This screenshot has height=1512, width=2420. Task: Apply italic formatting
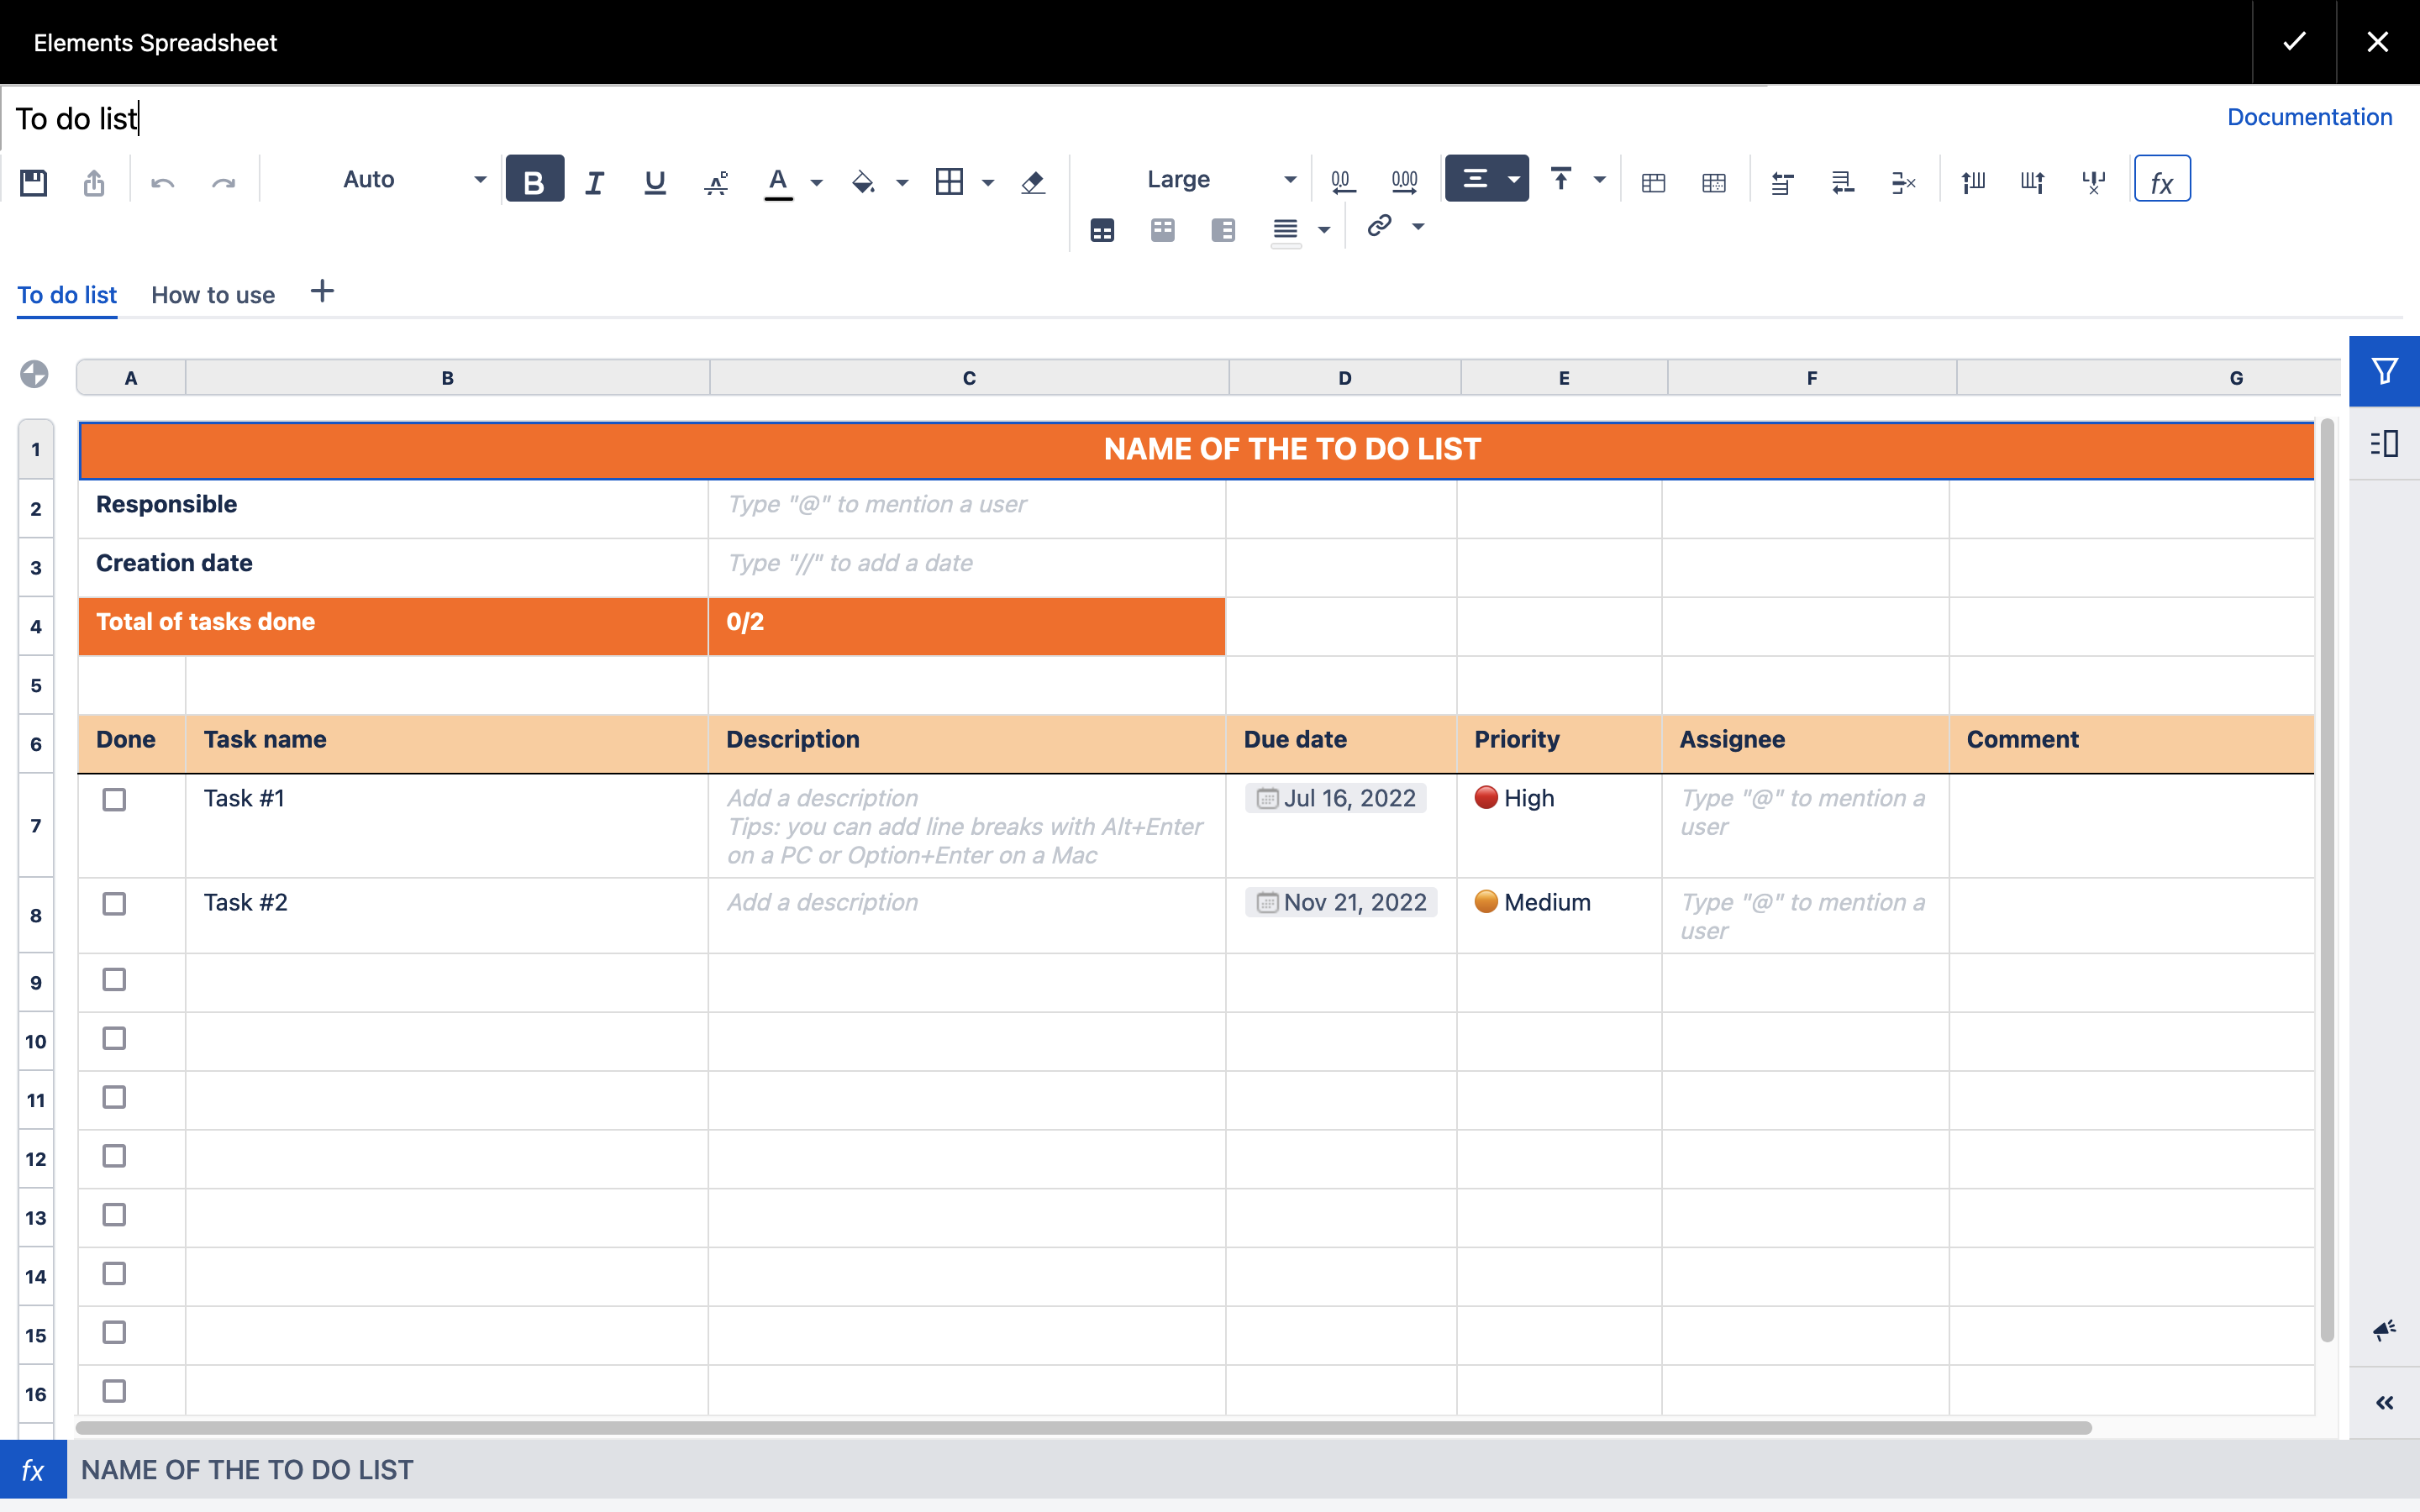(x=595, y=181)
